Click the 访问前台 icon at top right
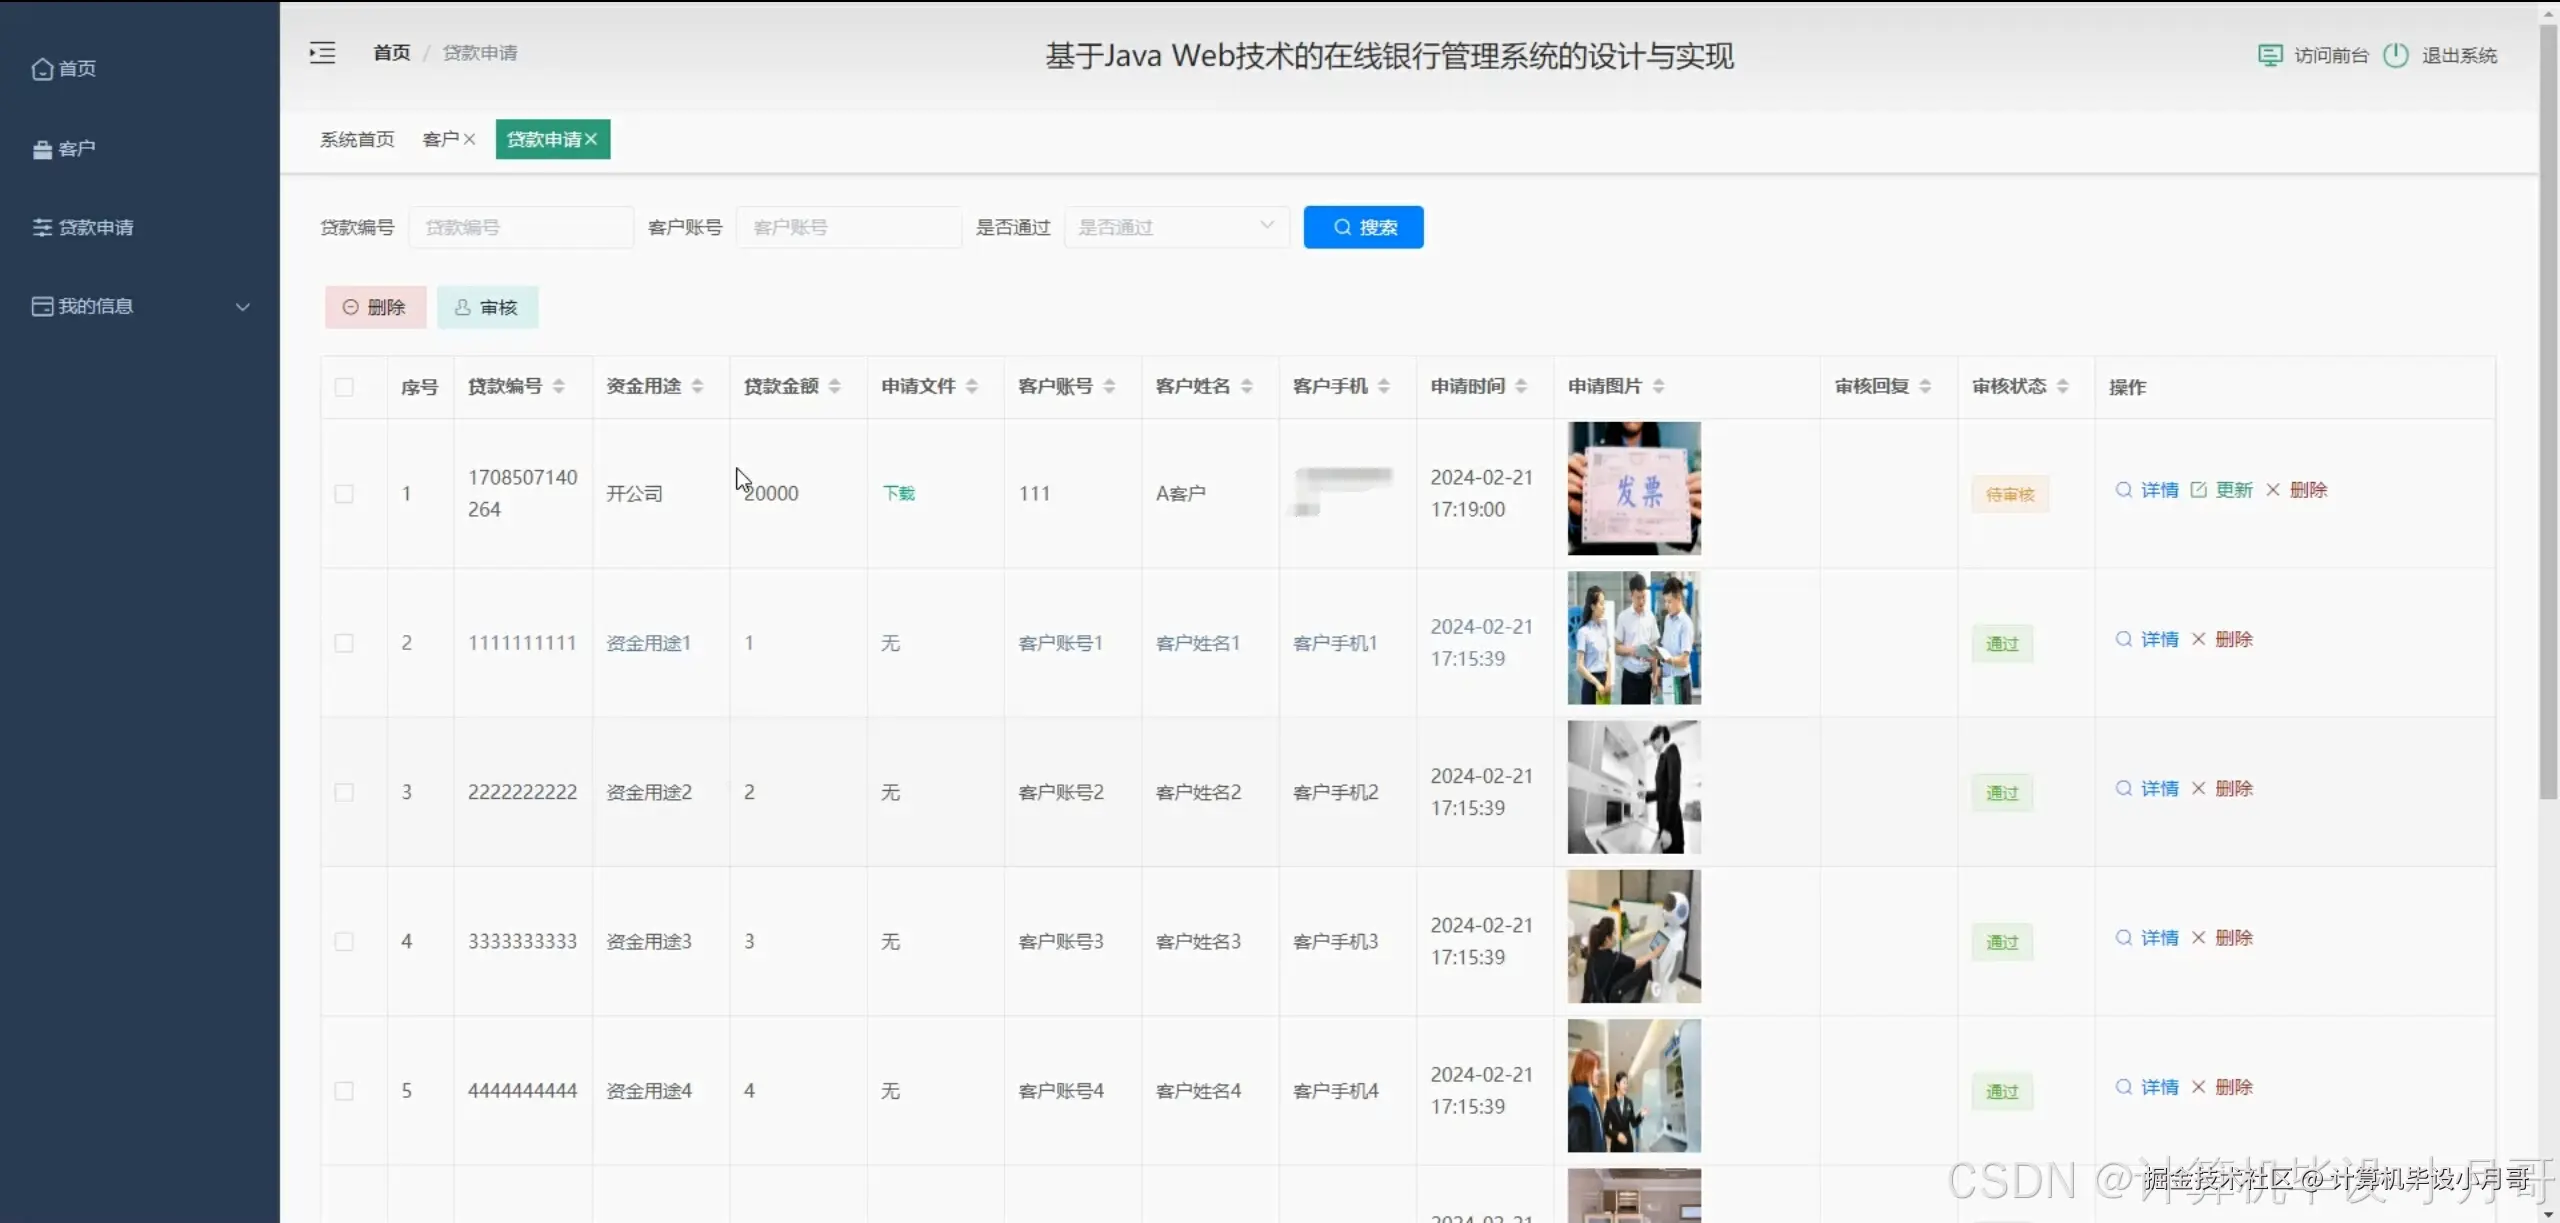 tap(2270, 55)
